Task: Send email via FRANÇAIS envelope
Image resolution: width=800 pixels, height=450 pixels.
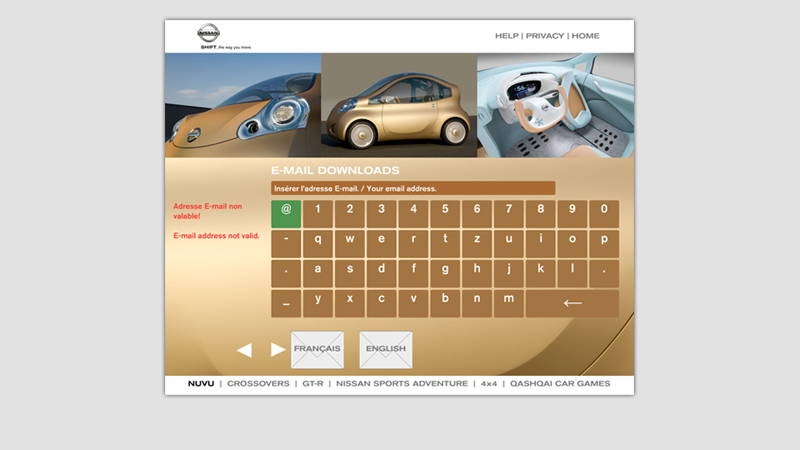Action: point(317,350)
